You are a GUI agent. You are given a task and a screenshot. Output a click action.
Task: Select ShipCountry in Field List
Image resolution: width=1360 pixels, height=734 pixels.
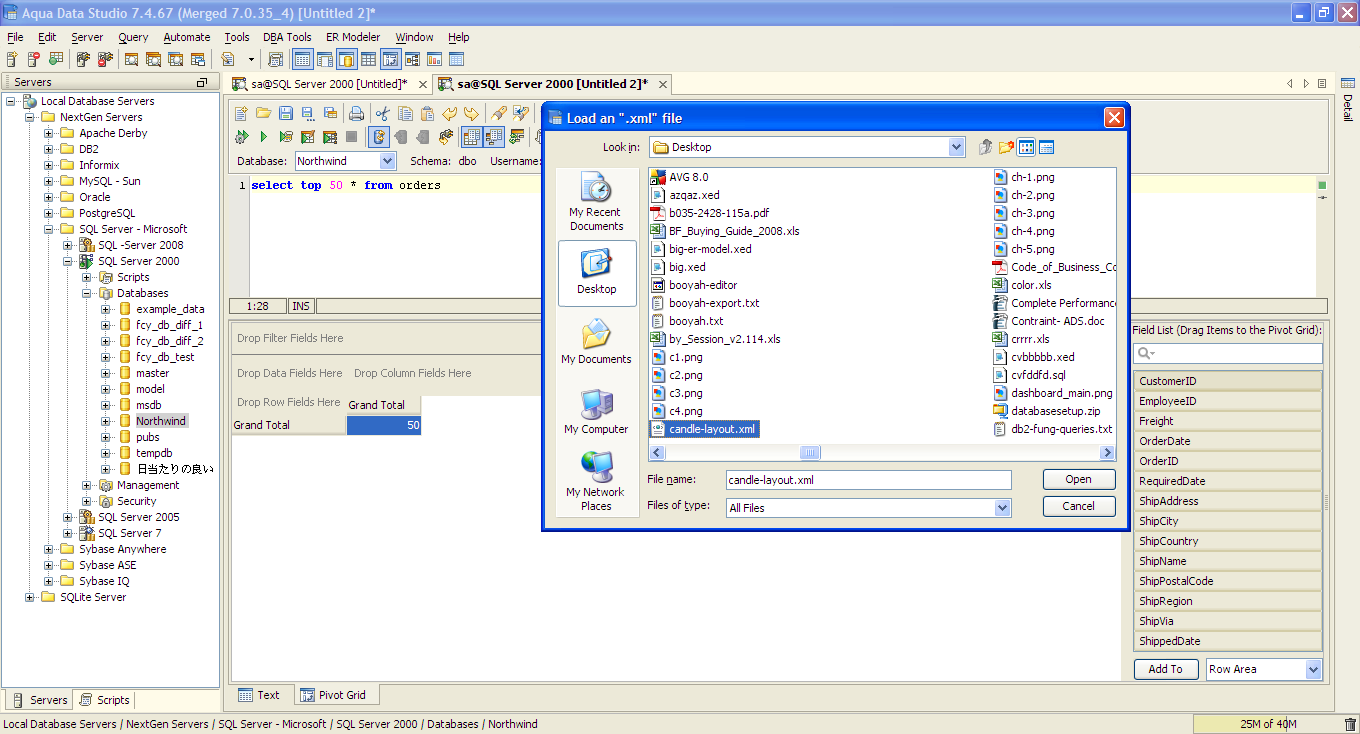pos(1227,541)
